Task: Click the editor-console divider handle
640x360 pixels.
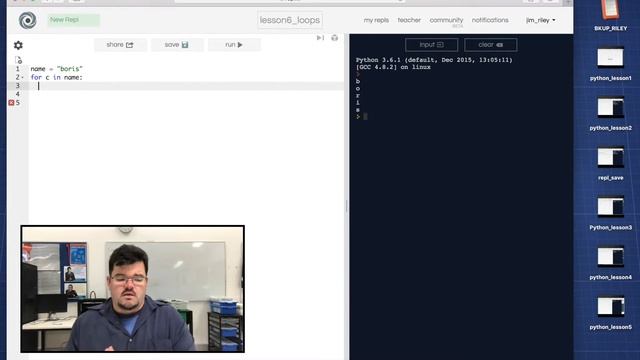Action: click(347, 206)
